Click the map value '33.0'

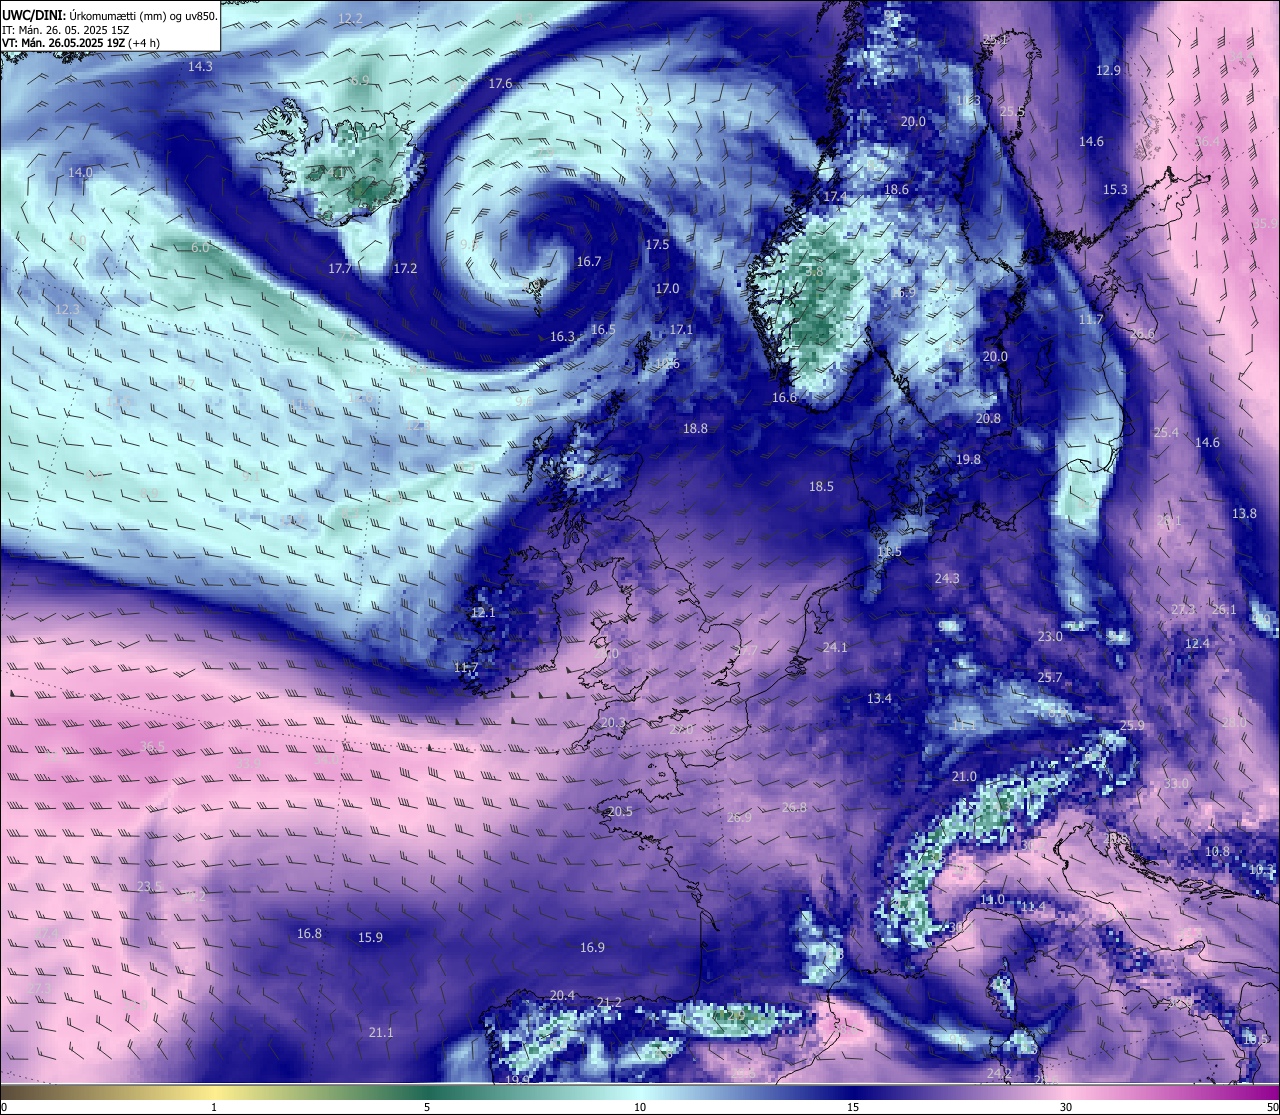coord(1176,784)
